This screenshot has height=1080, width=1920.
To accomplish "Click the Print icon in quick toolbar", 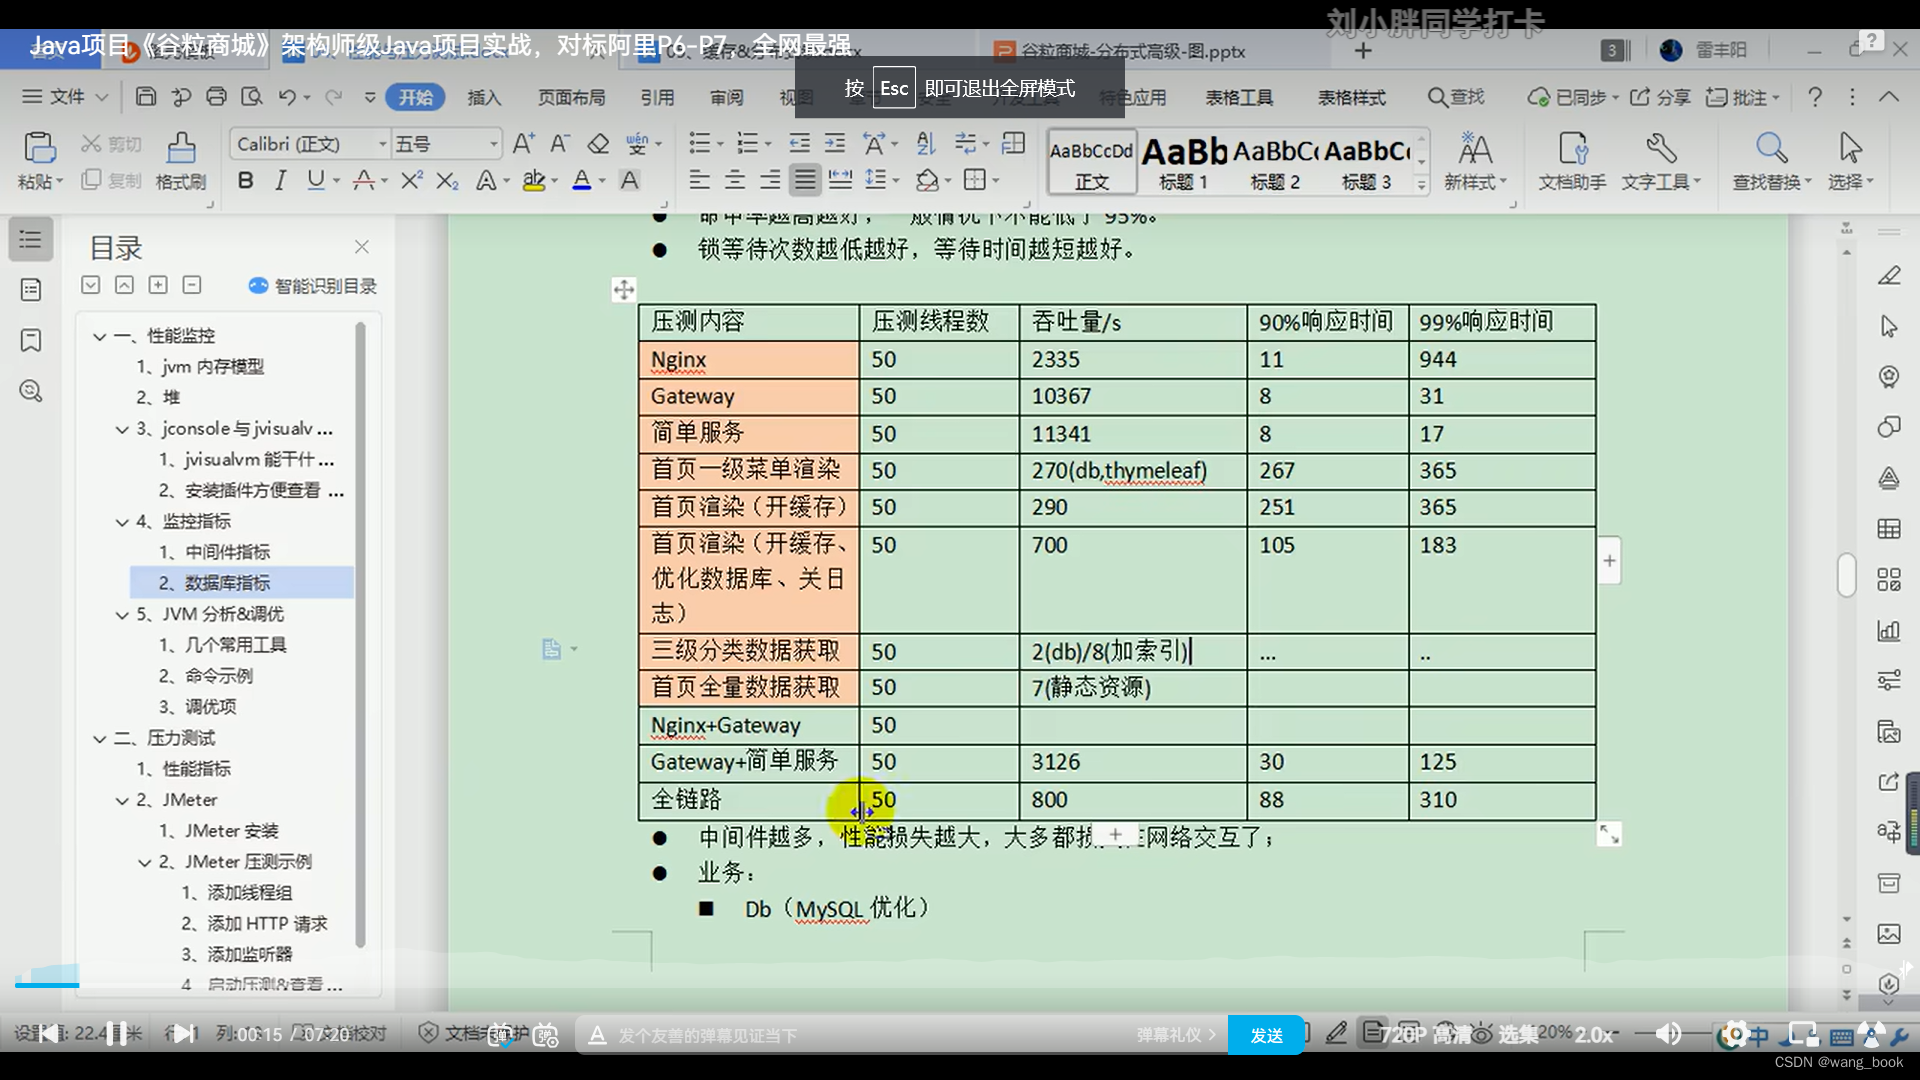I will (216, 97).
